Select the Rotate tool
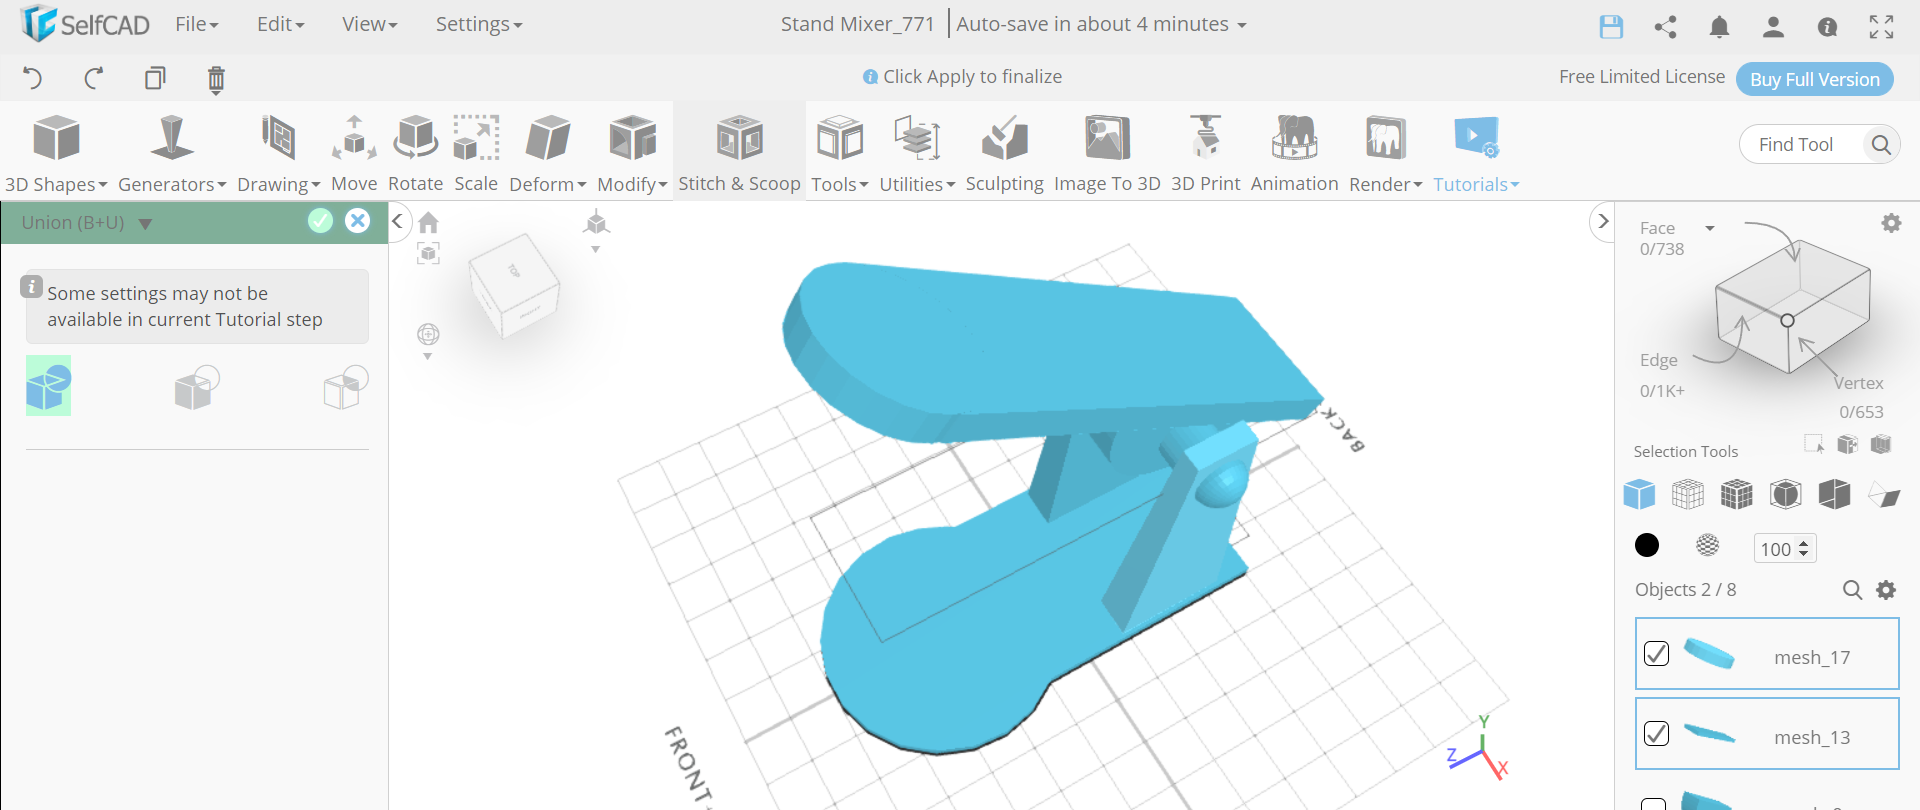This screenshot has width=1920, height=810. (x=415, y=153)
